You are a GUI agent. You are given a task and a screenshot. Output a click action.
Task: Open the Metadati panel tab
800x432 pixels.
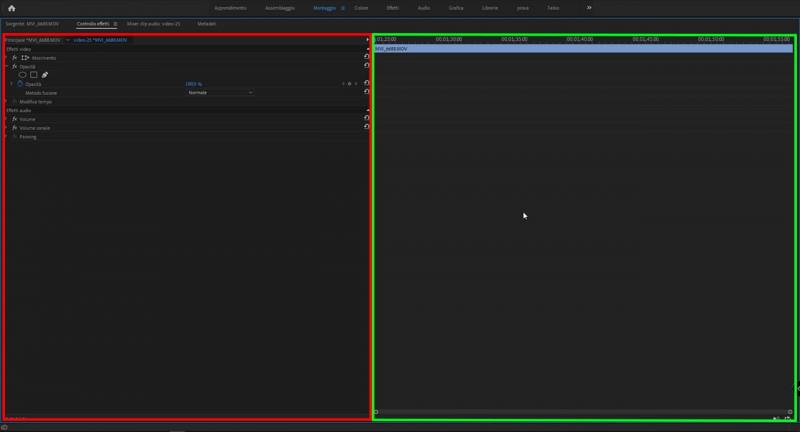pyautogui.click(x=206, y=23)
